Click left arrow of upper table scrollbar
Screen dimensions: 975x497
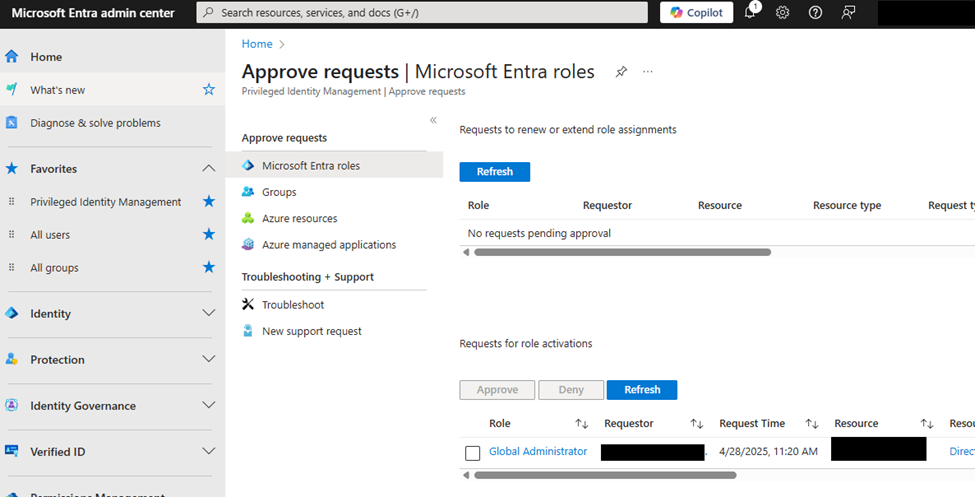[x=466, y=252]
